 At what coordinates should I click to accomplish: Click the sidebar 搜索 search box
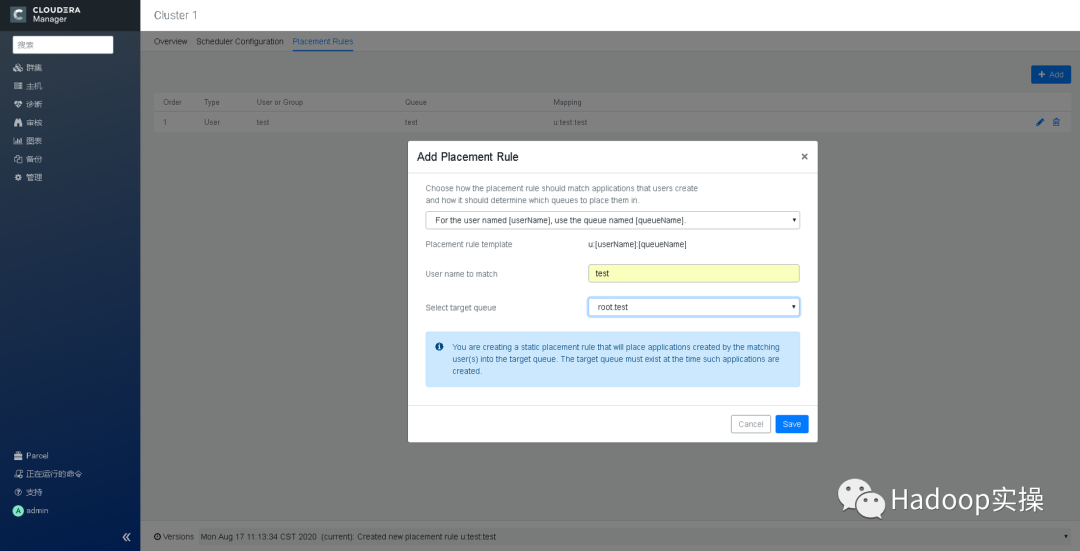(63, 45)
